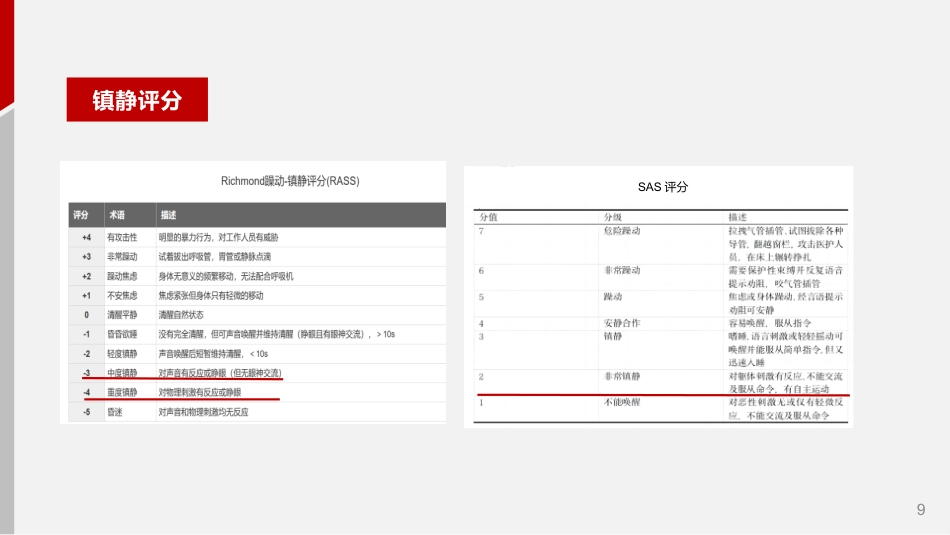The image size is (950, 535).
Task: Select the '-5' score cell
Action: point(87,412)
